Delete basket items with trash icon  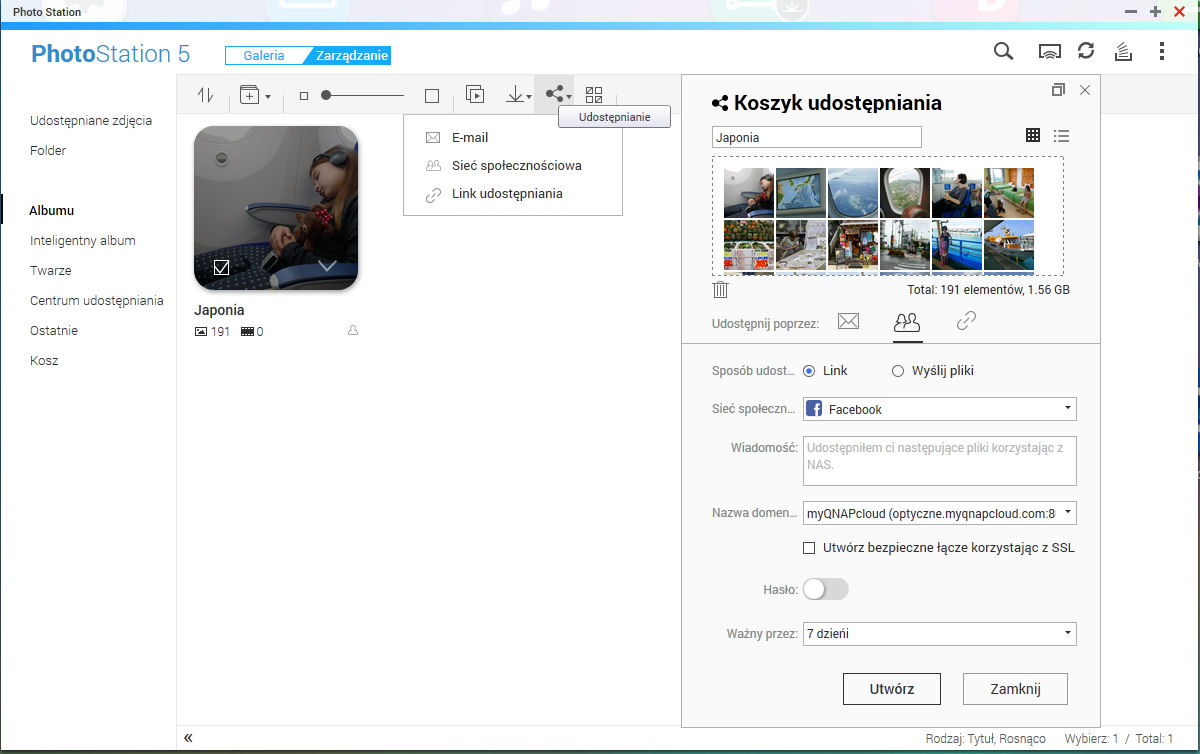[721, 290]
